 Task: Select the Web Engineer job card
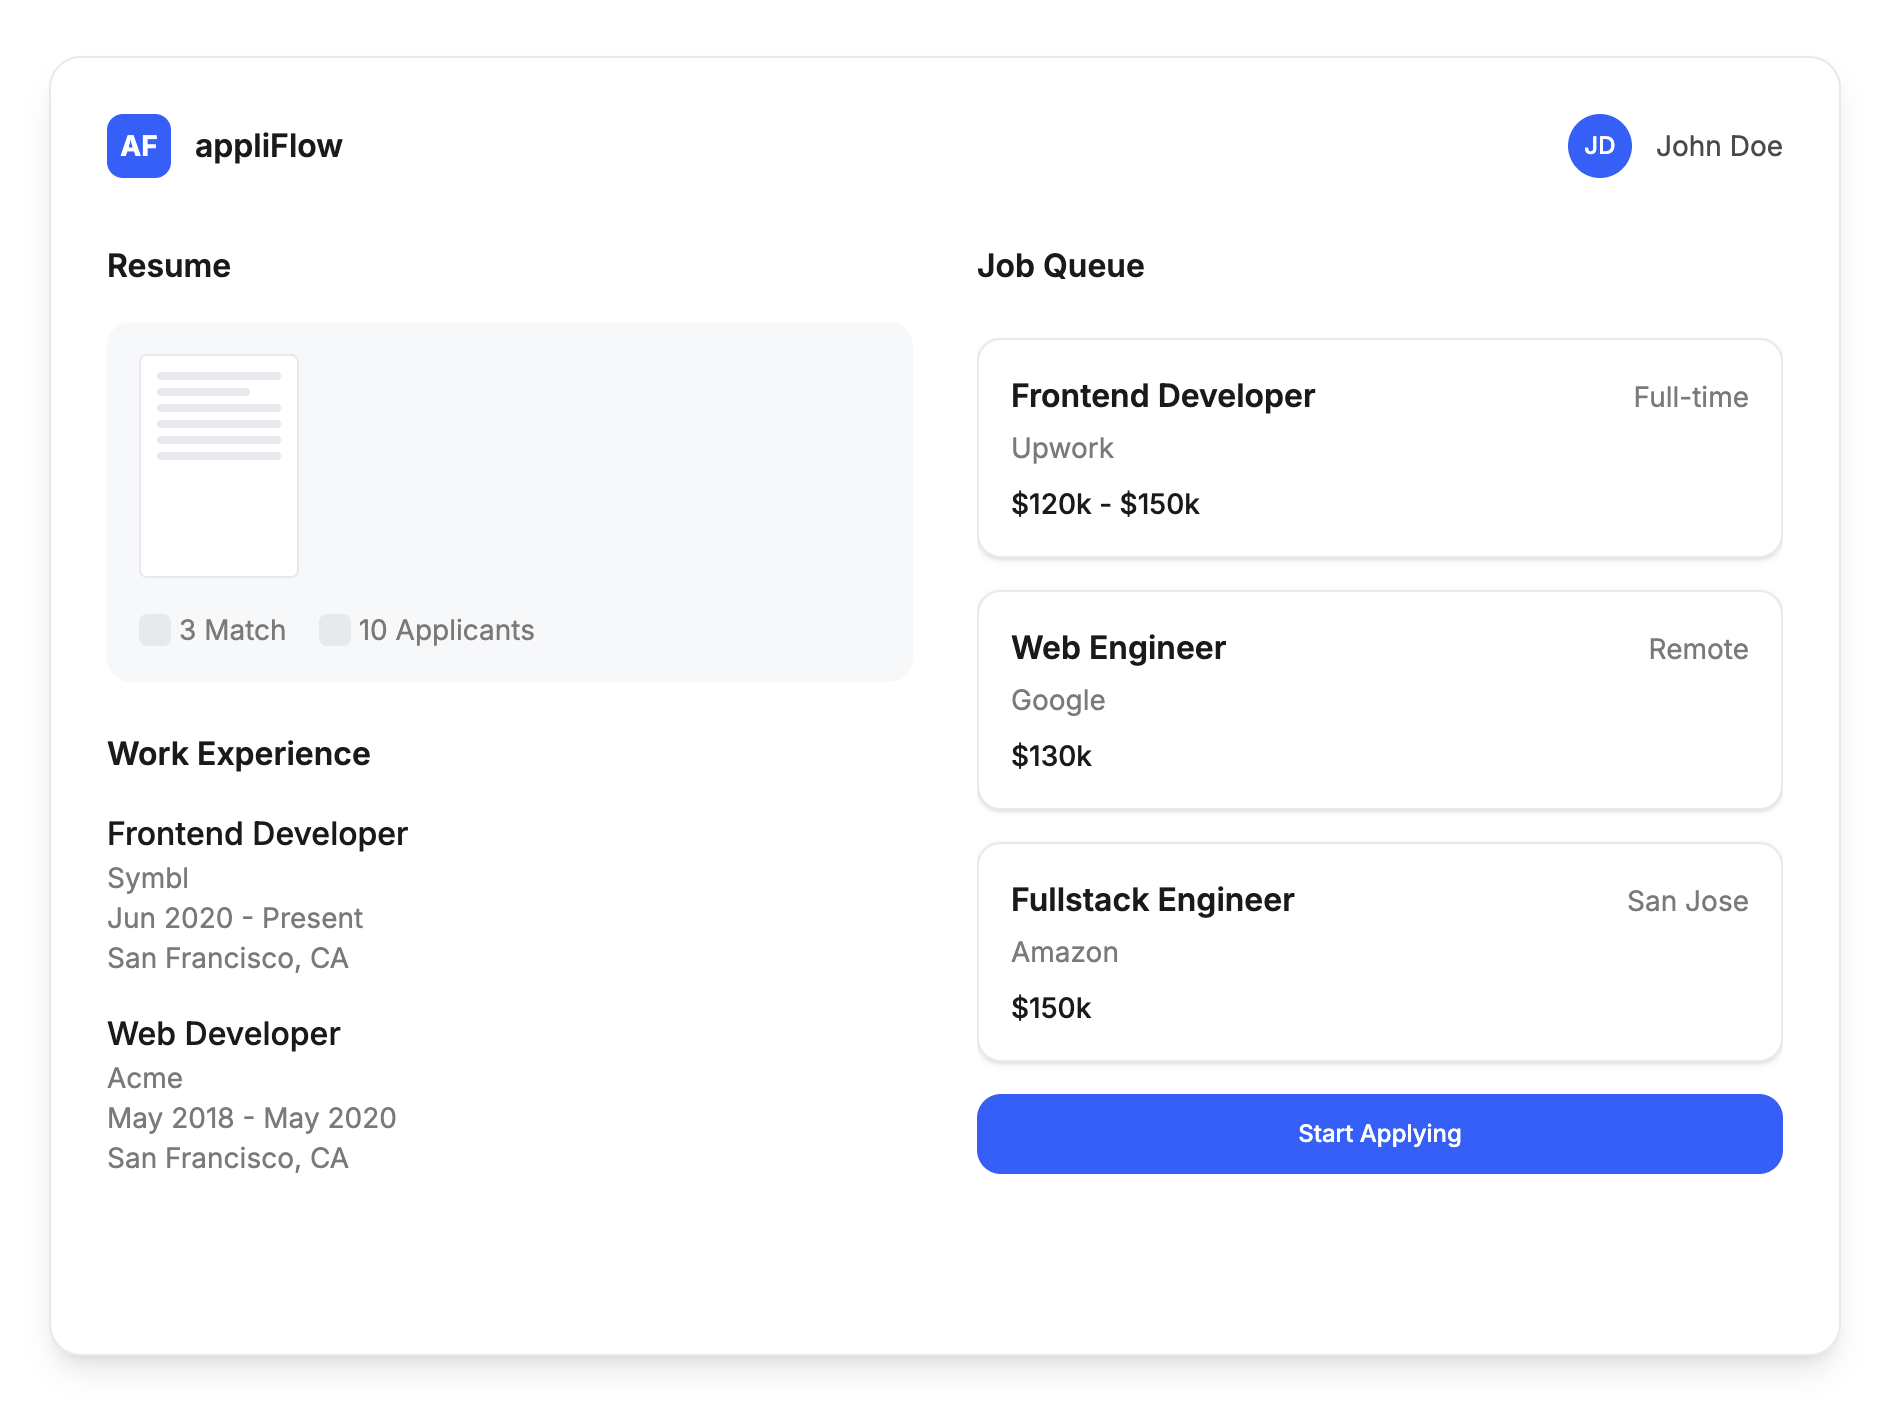coord(1379,700)
